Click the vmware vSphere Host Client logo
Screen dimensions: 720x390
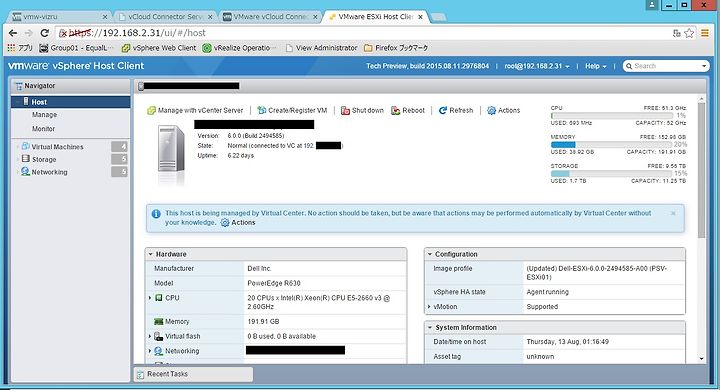tap(76, 66)
